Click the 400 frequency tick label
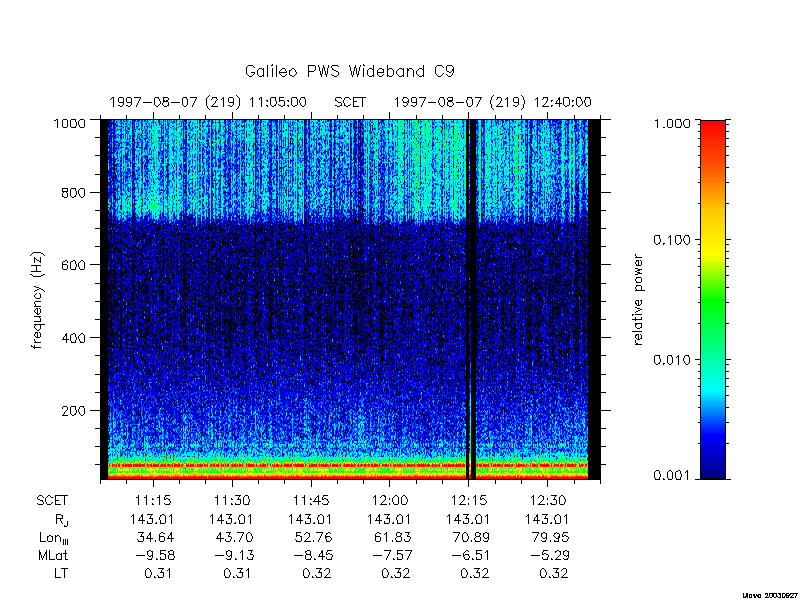Image resolution: width=800 pixels, height=600 pixels. point(74,338)
